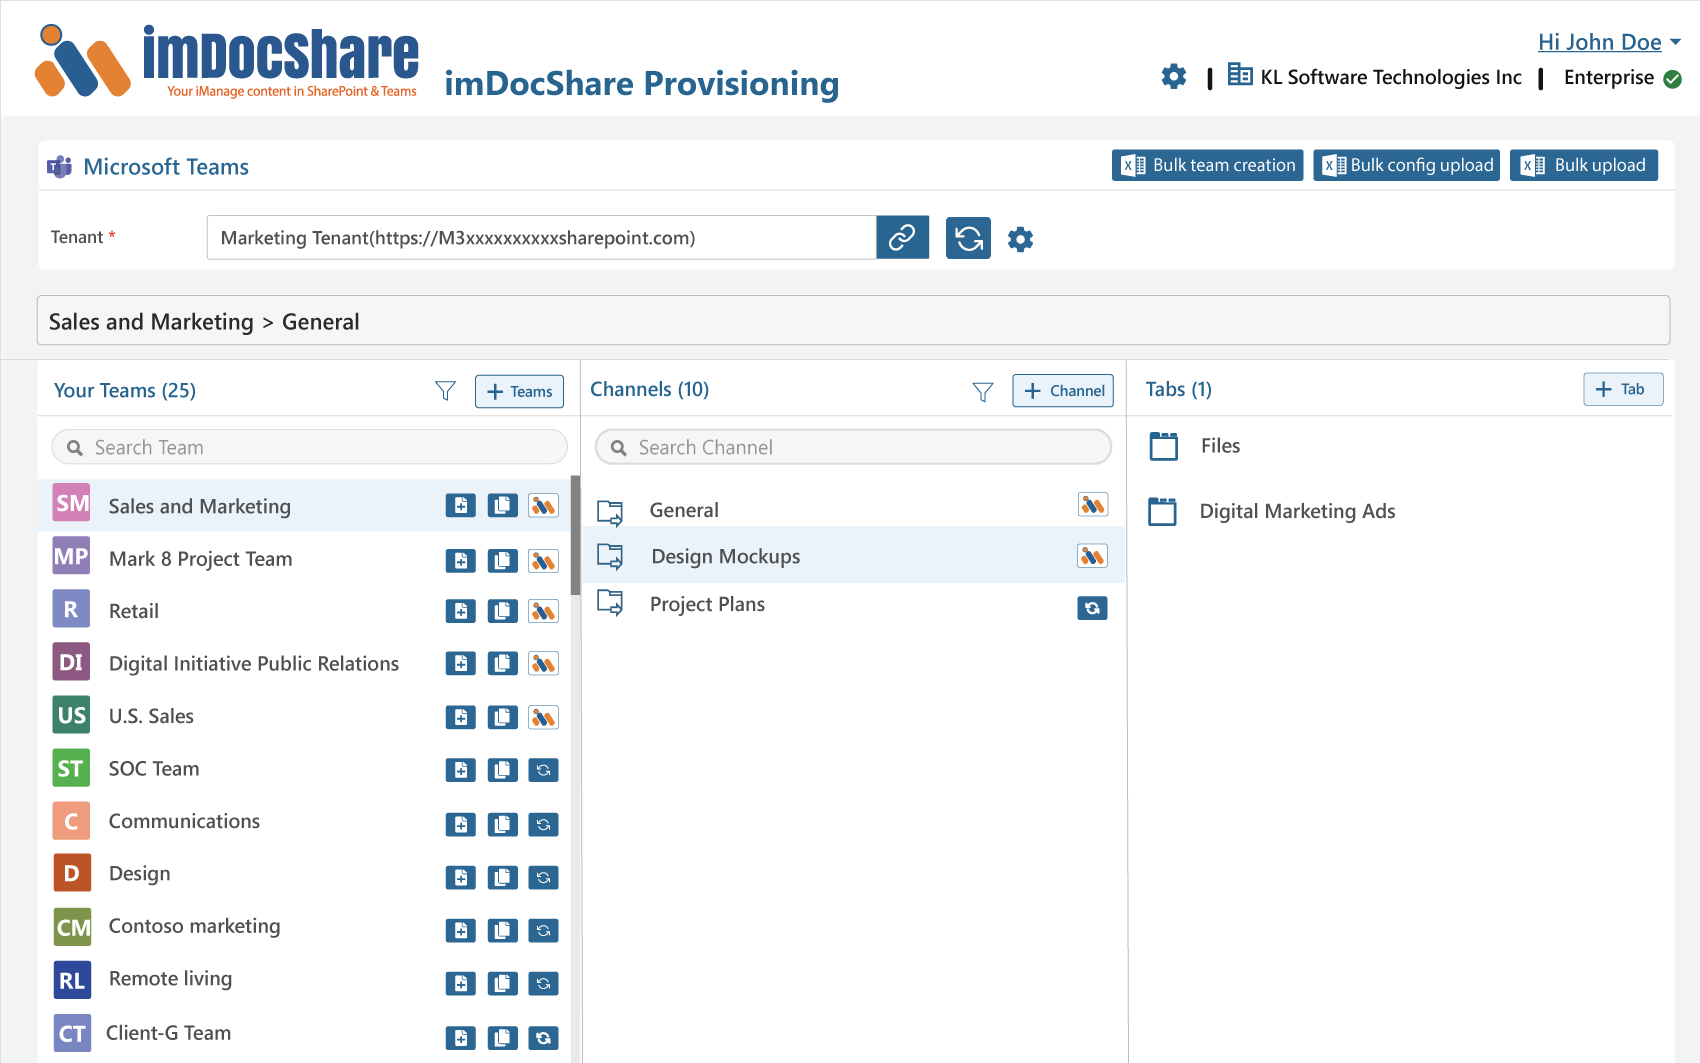Add a new tab with Tab button
Screen dimensions: 1700x1063
pos(1623,389)
